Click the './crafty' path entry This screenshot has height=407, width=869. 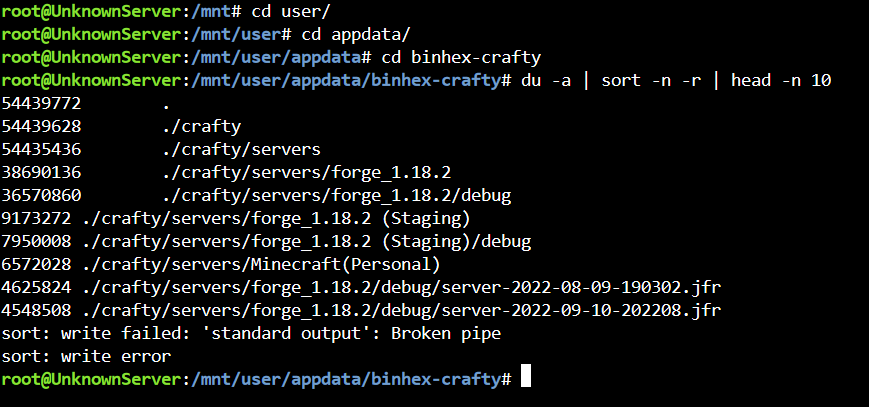tap(202, 127)
